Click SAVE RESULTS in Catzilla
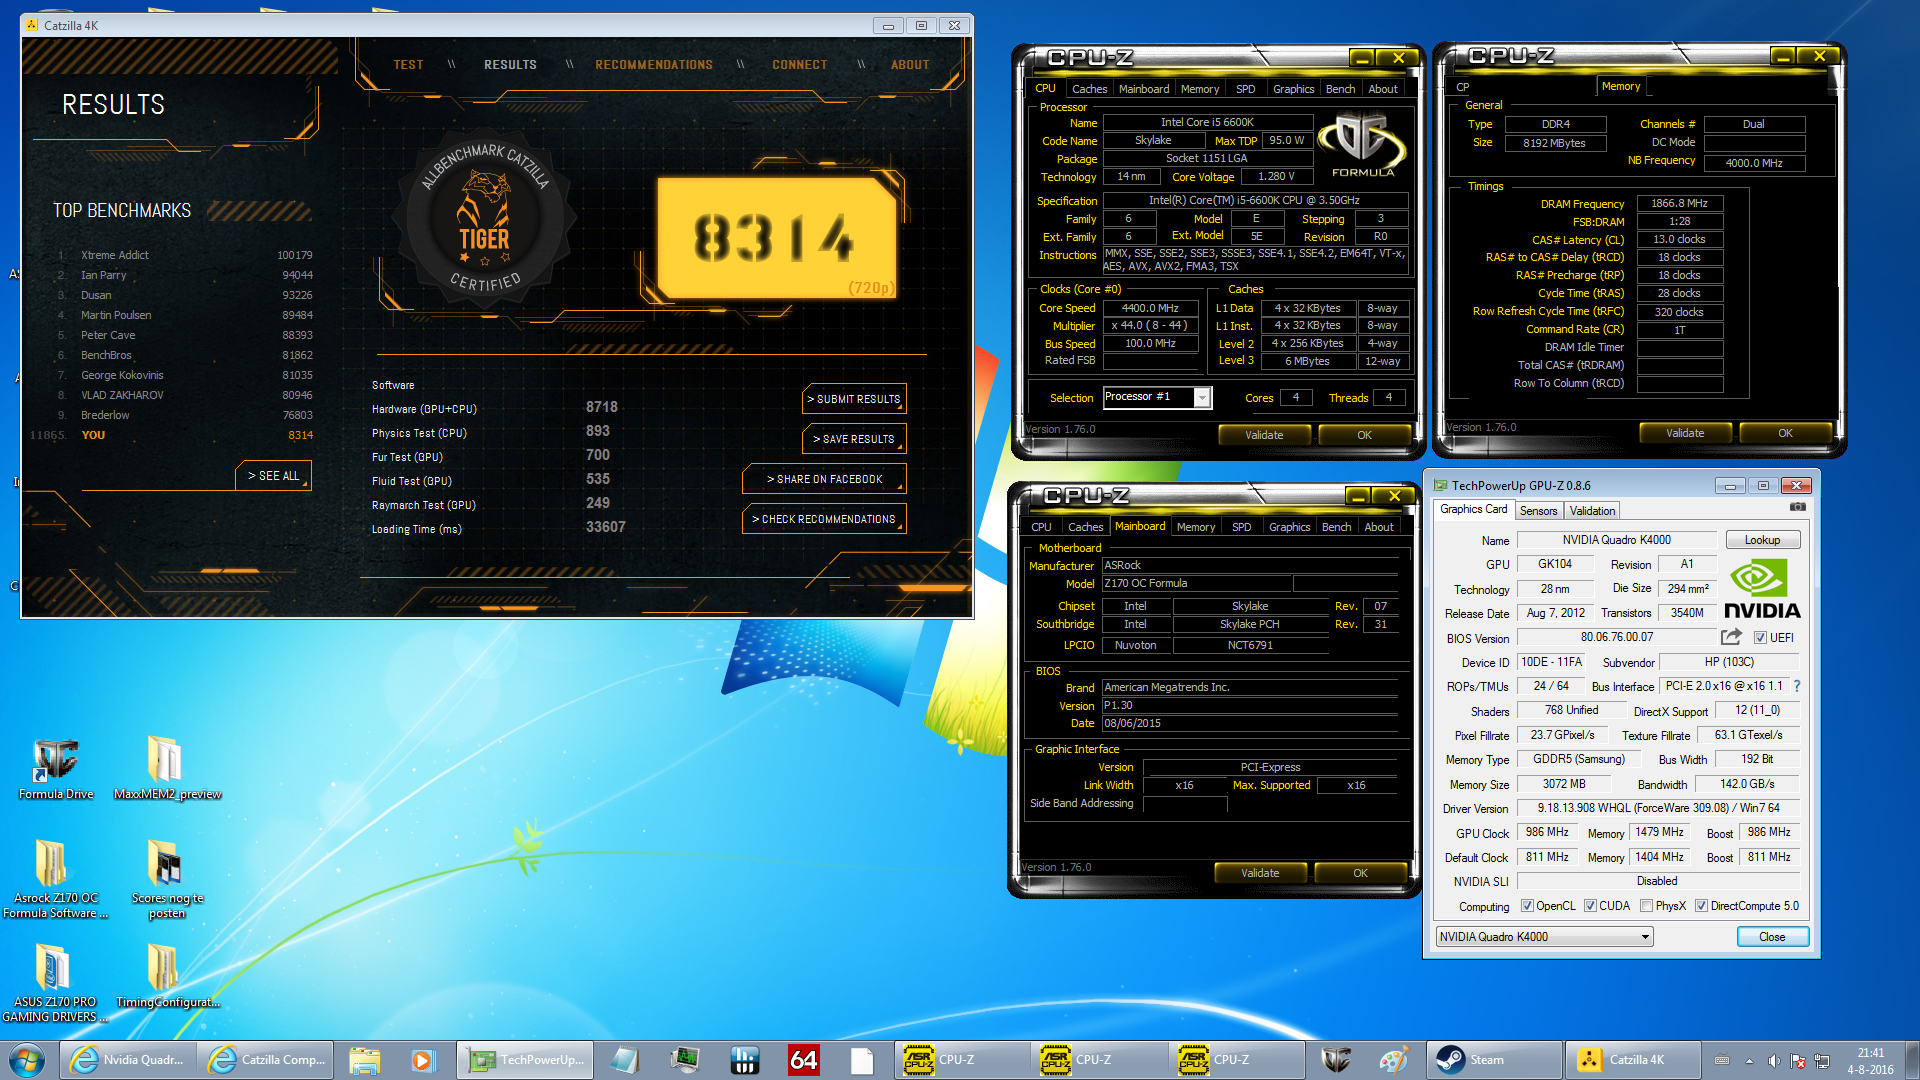 tap(854, 439)
